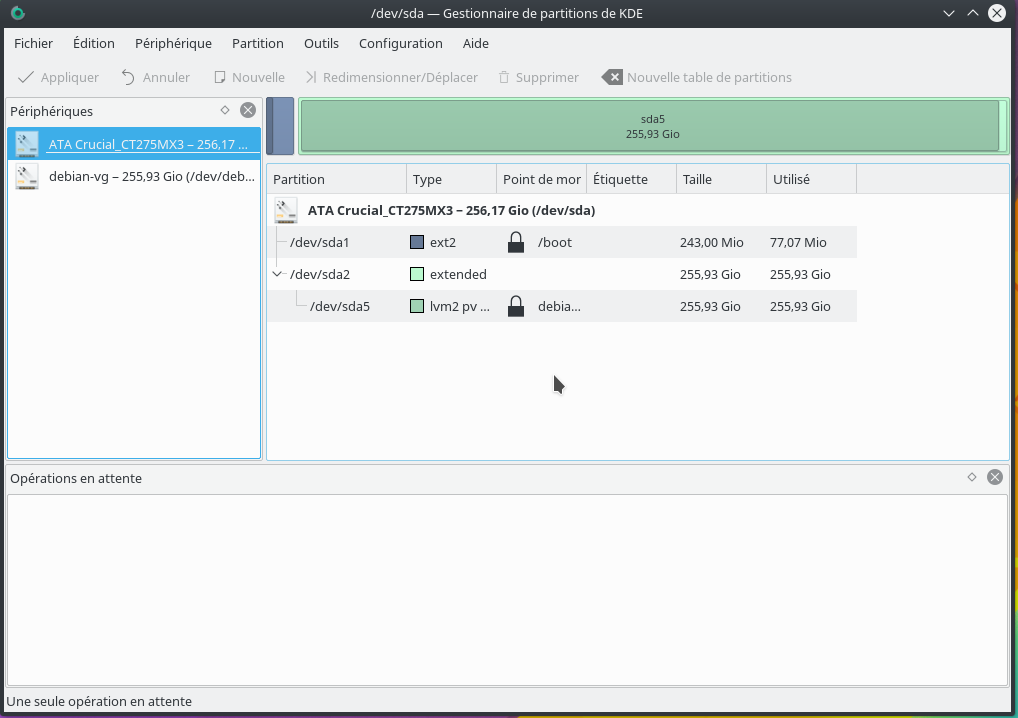Click the Annuler undo toolbar icon

pyautogui.click(x=128, y=77)
